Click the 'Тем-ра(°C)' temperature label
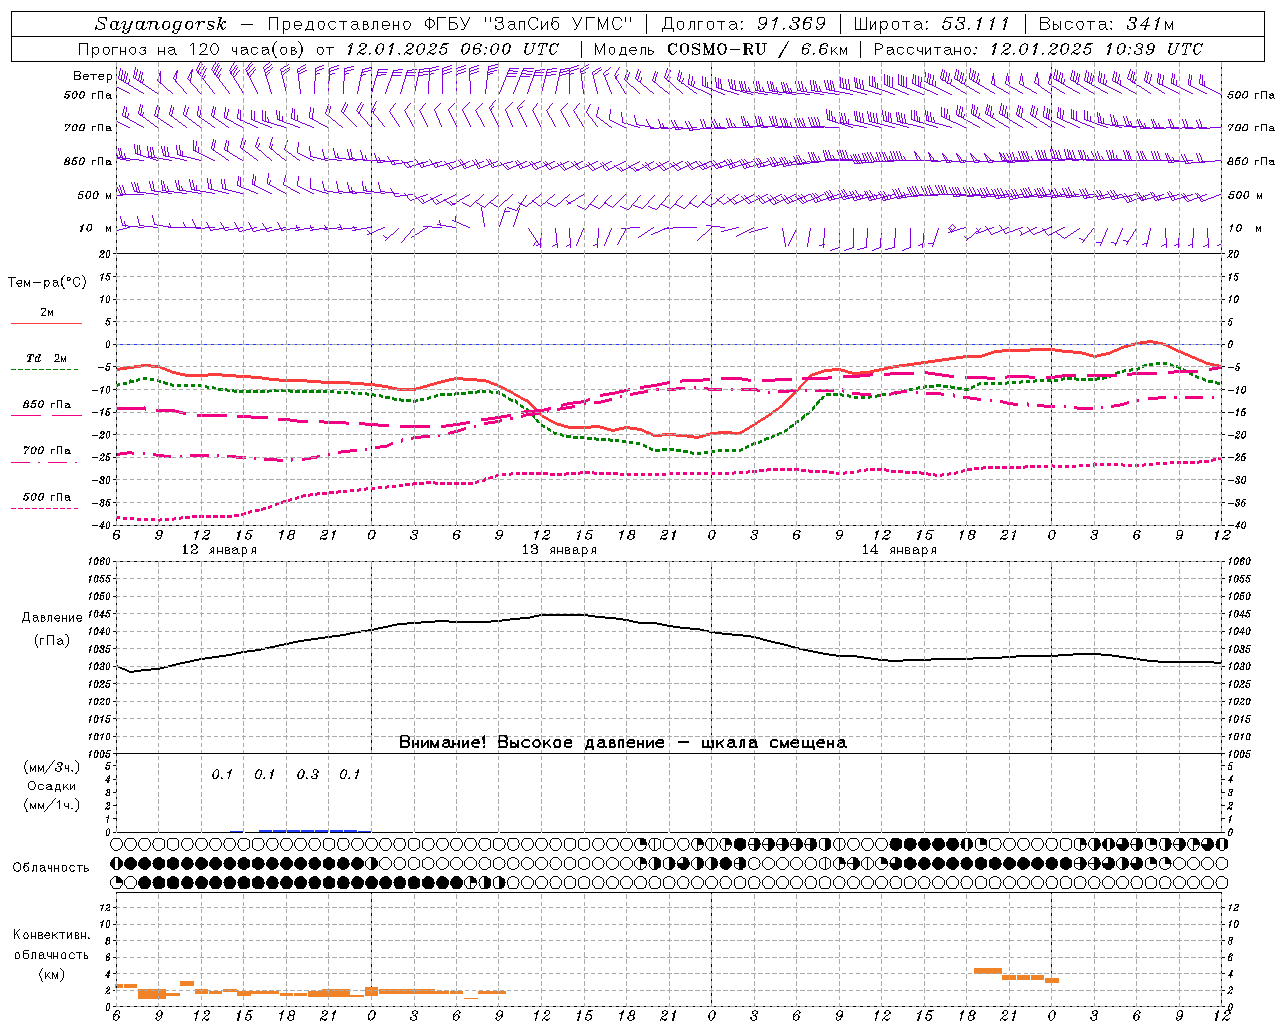Screen dimensions: 1280x1024 click(47, 283)
